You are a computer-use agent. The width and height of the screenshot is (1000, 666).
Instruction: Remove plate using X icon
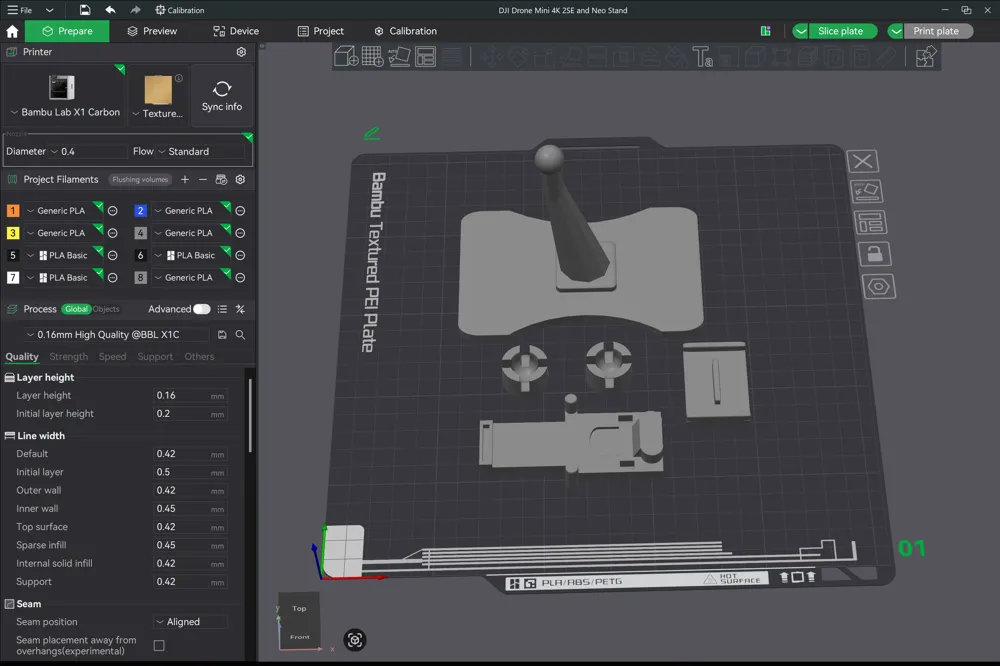tap(863, 161)
